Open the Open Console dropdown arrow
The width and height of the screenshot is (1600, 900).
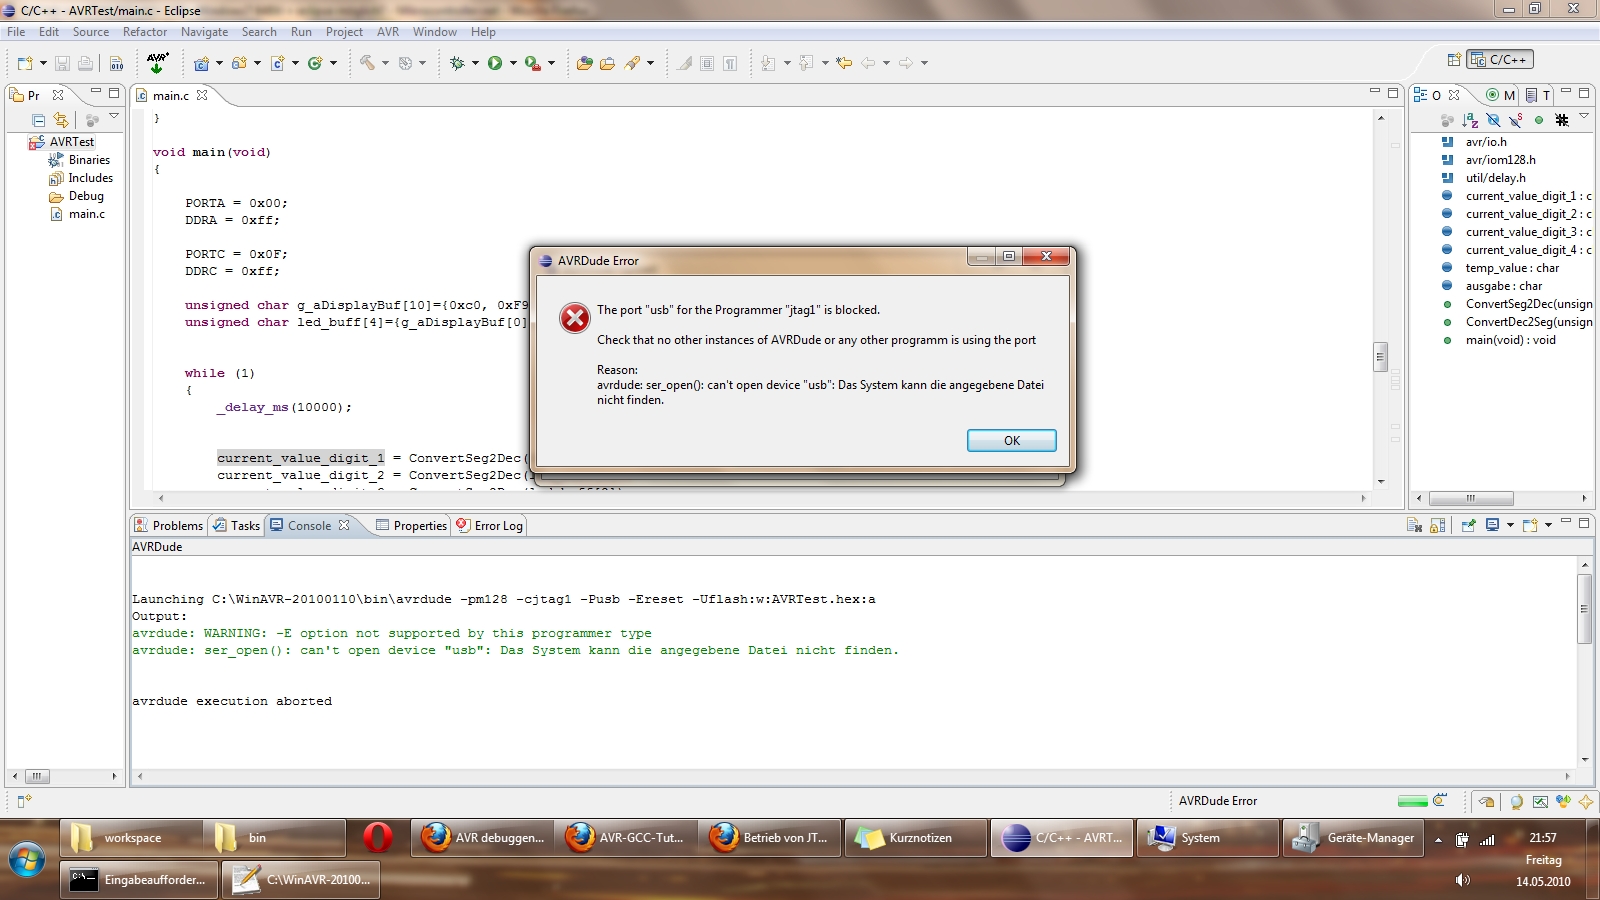[x=1548, y=525]
